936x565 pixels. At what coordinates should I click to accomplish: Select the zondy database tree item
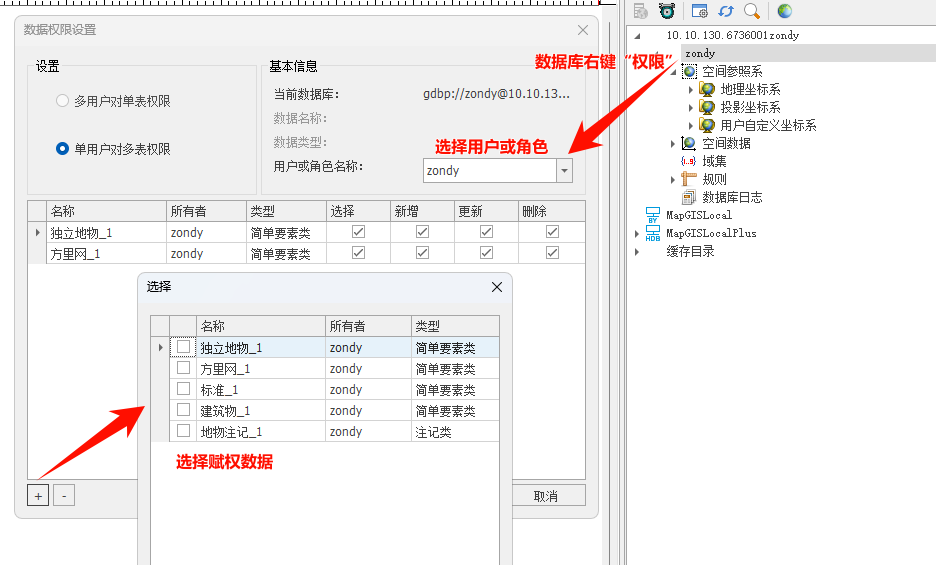point(700,53)
